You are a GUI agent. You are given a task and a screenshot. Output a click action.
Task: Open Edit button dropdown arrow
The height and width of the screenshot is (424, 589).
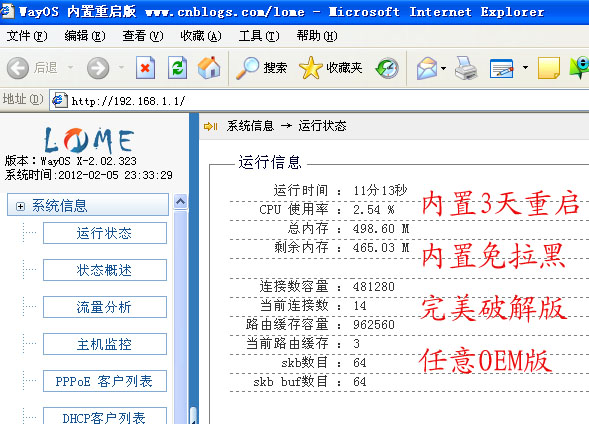coord(526,68)
